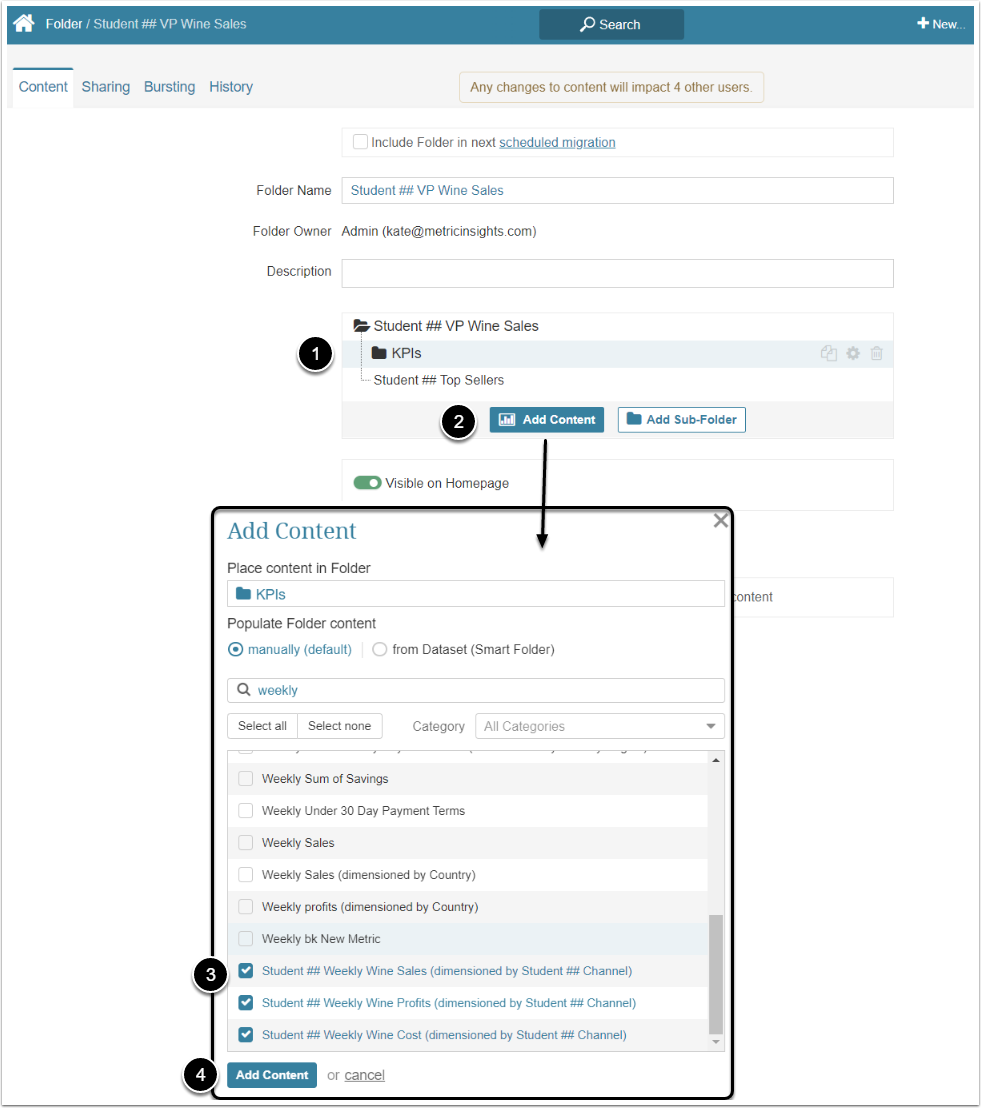Image resolution: width=981 pixels, height=1108 pixels.
Task: Close the Add Content dialog with X
Action: click(x=720, y=521)
